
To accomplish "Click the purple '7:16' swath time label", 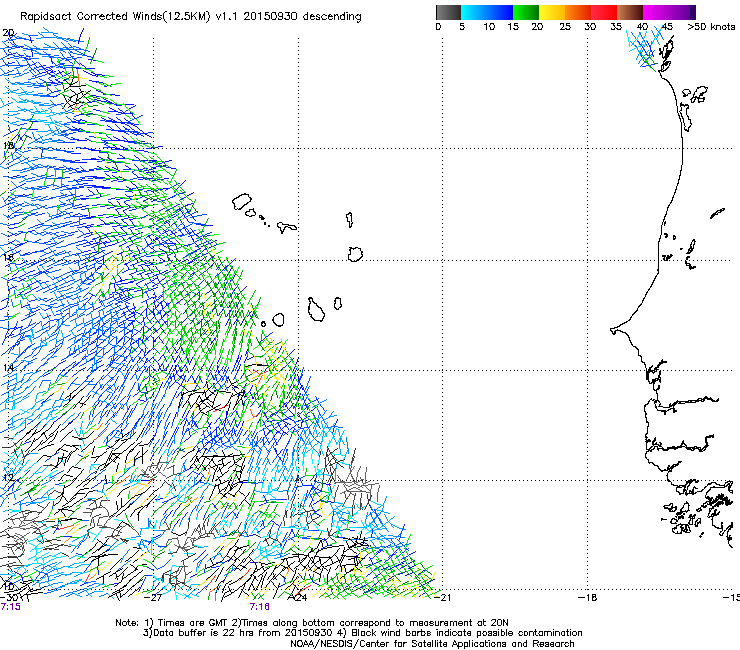I will 260,607.
